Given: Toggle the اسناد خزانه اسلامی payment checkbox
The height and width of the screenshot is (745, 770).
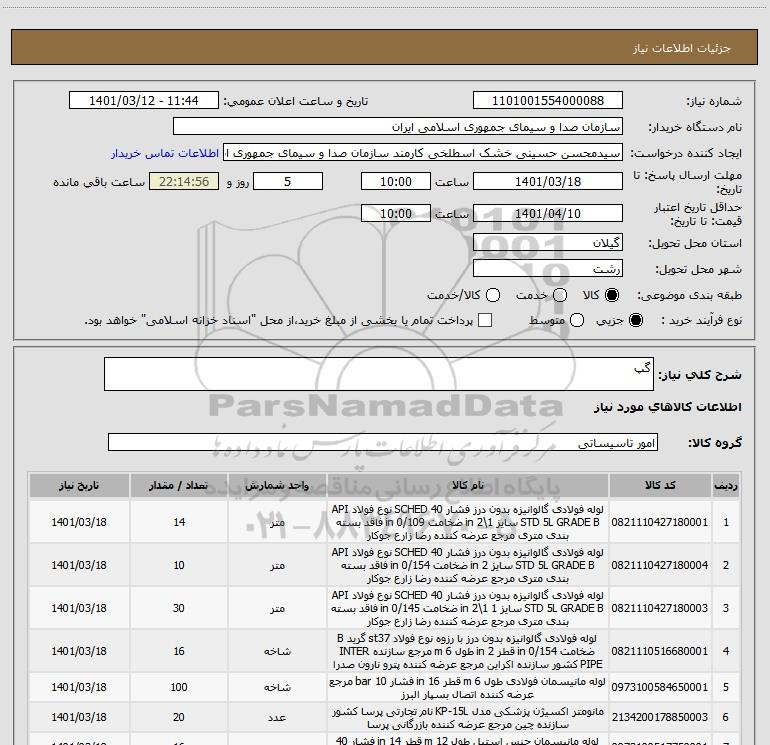Looking at the screenshot, I should tap(485, 320).
